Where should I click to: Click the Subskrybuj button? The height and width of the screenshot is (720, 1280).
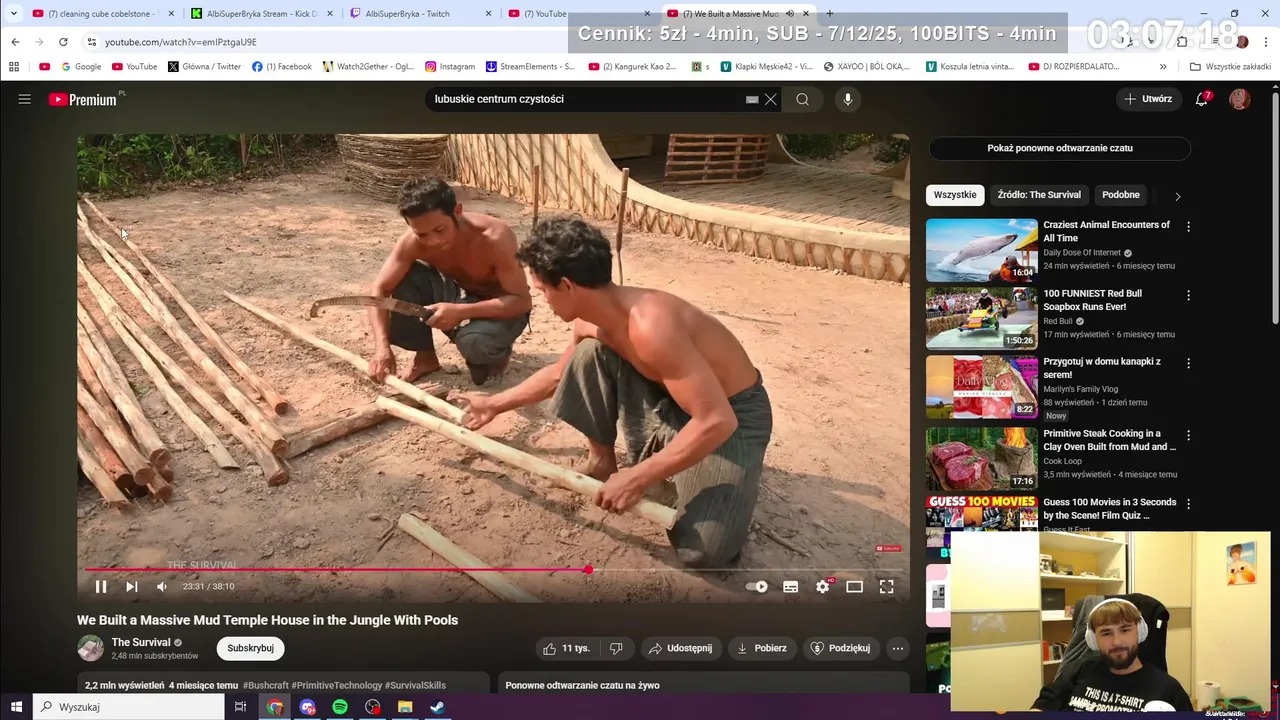point(250,648)
